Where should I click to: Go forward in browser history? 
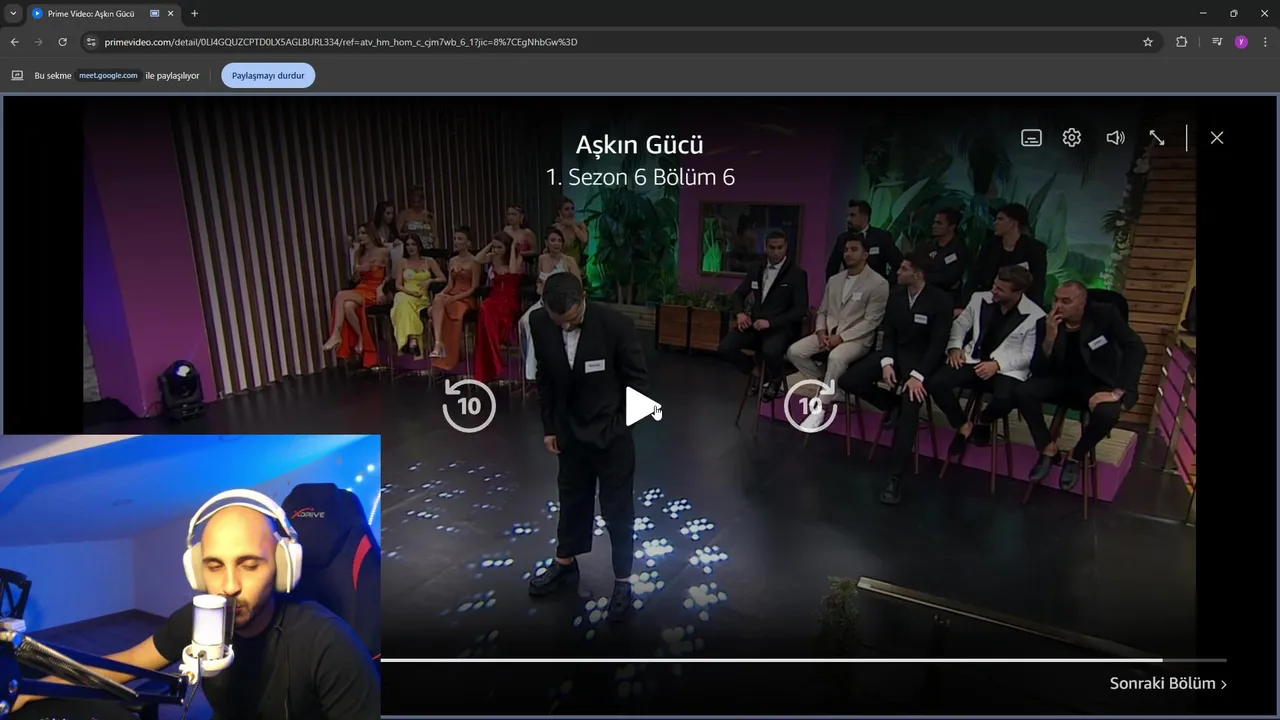click(x=38, y=42)
